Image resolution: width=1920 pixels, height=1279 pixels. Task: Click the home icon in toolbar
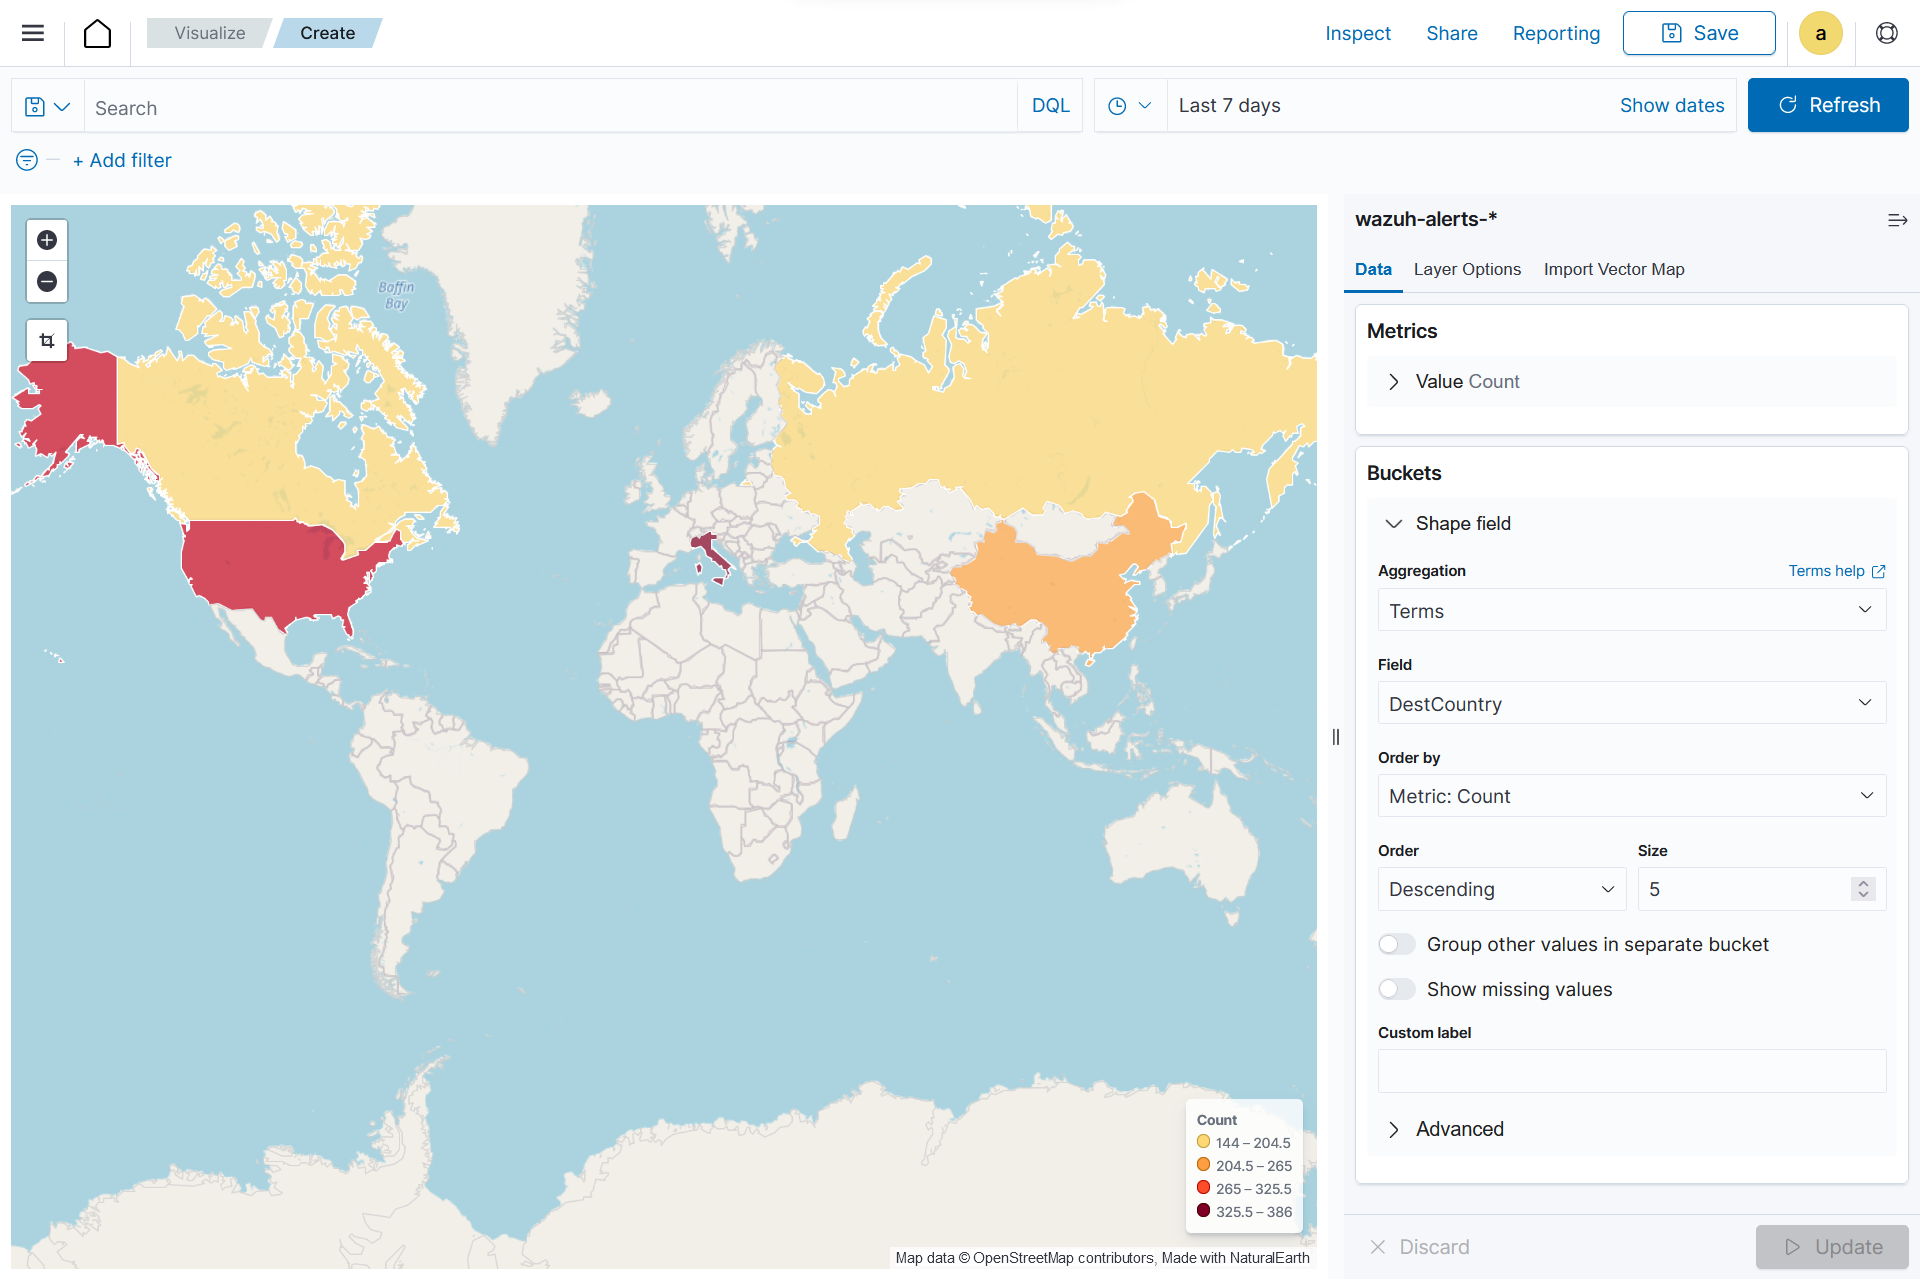coord(96,31)
